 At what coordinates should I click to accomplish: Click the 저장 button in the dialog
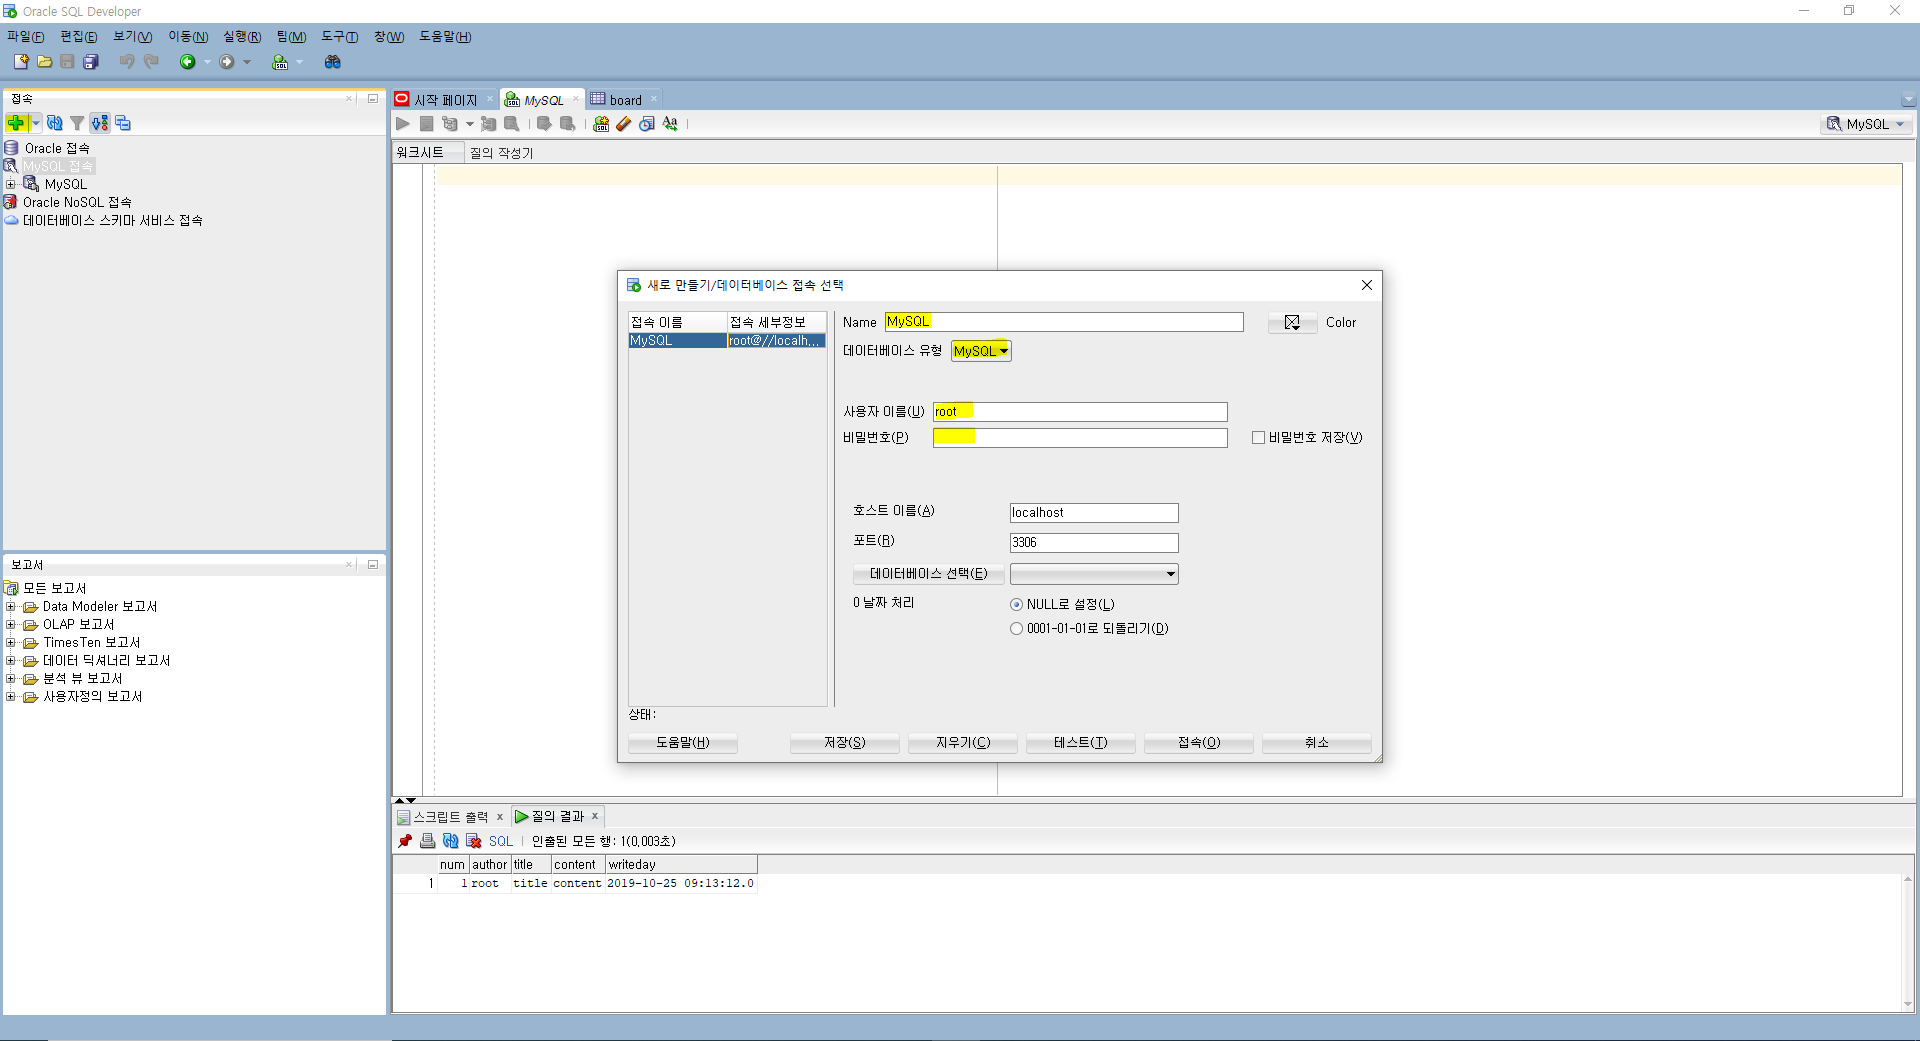tap(845, 743)
